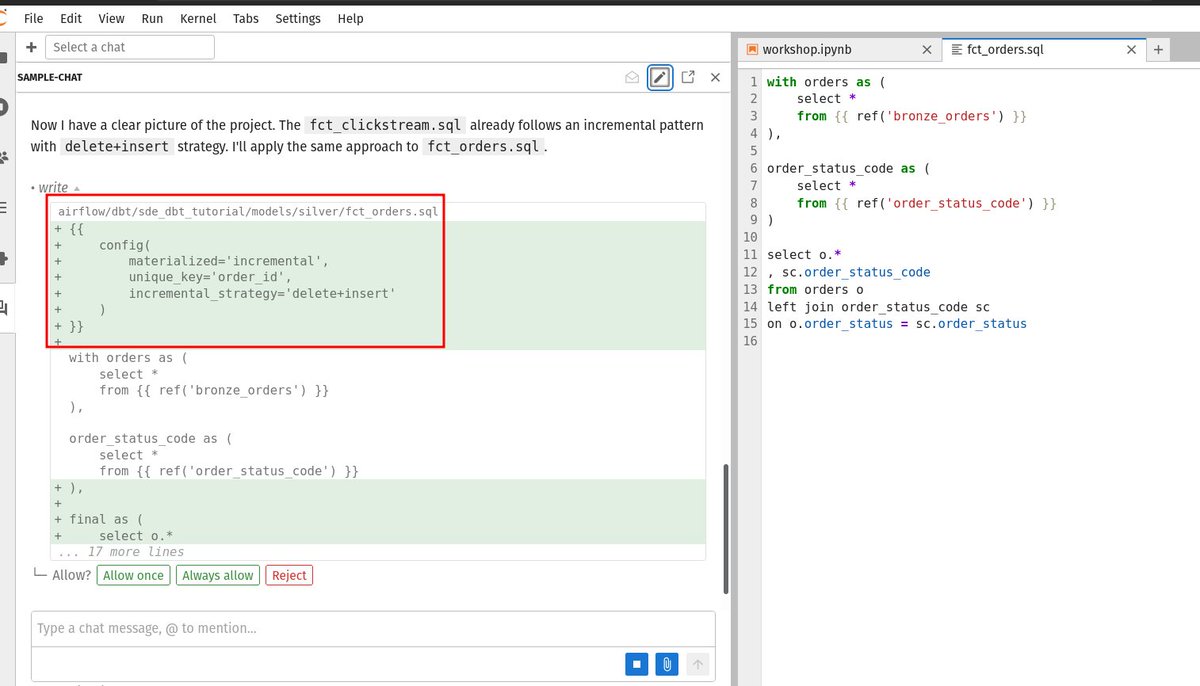
Task: Toggle the pencil edit icon in chat header
Action: coord(659,77)
